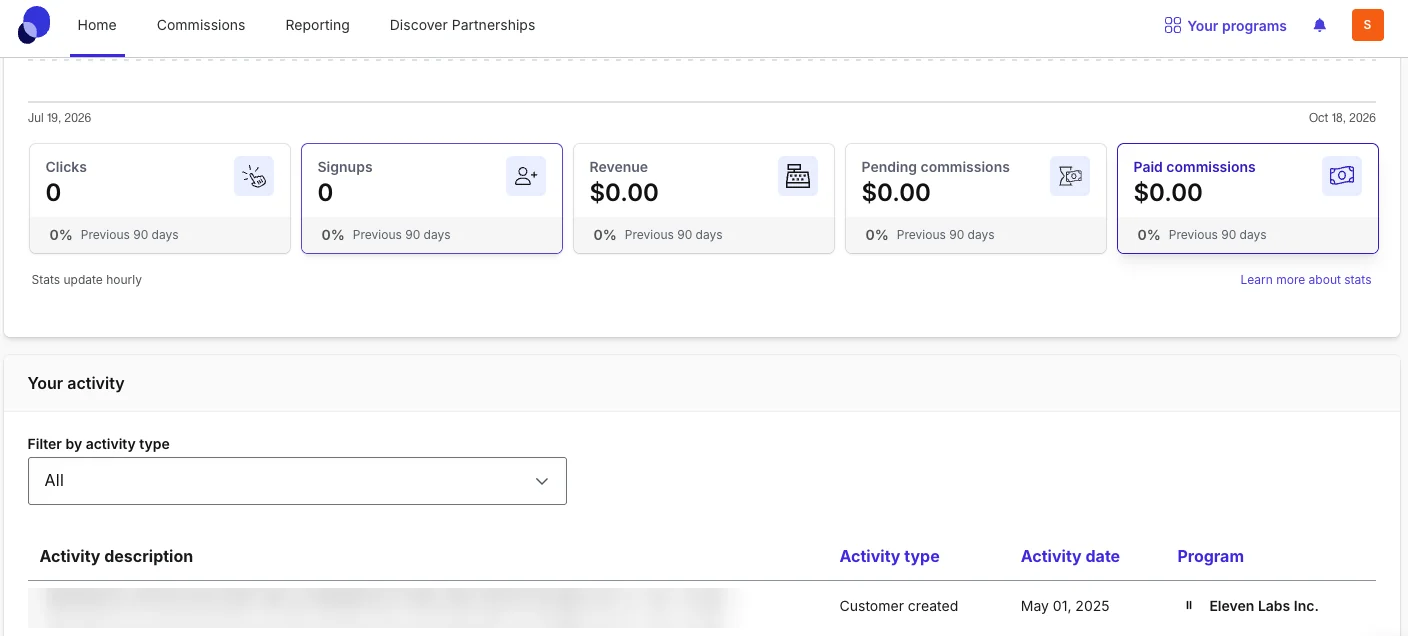Select the Clicks stat card
Viewport: 1408px width, 636px height.
pos(160,198)
